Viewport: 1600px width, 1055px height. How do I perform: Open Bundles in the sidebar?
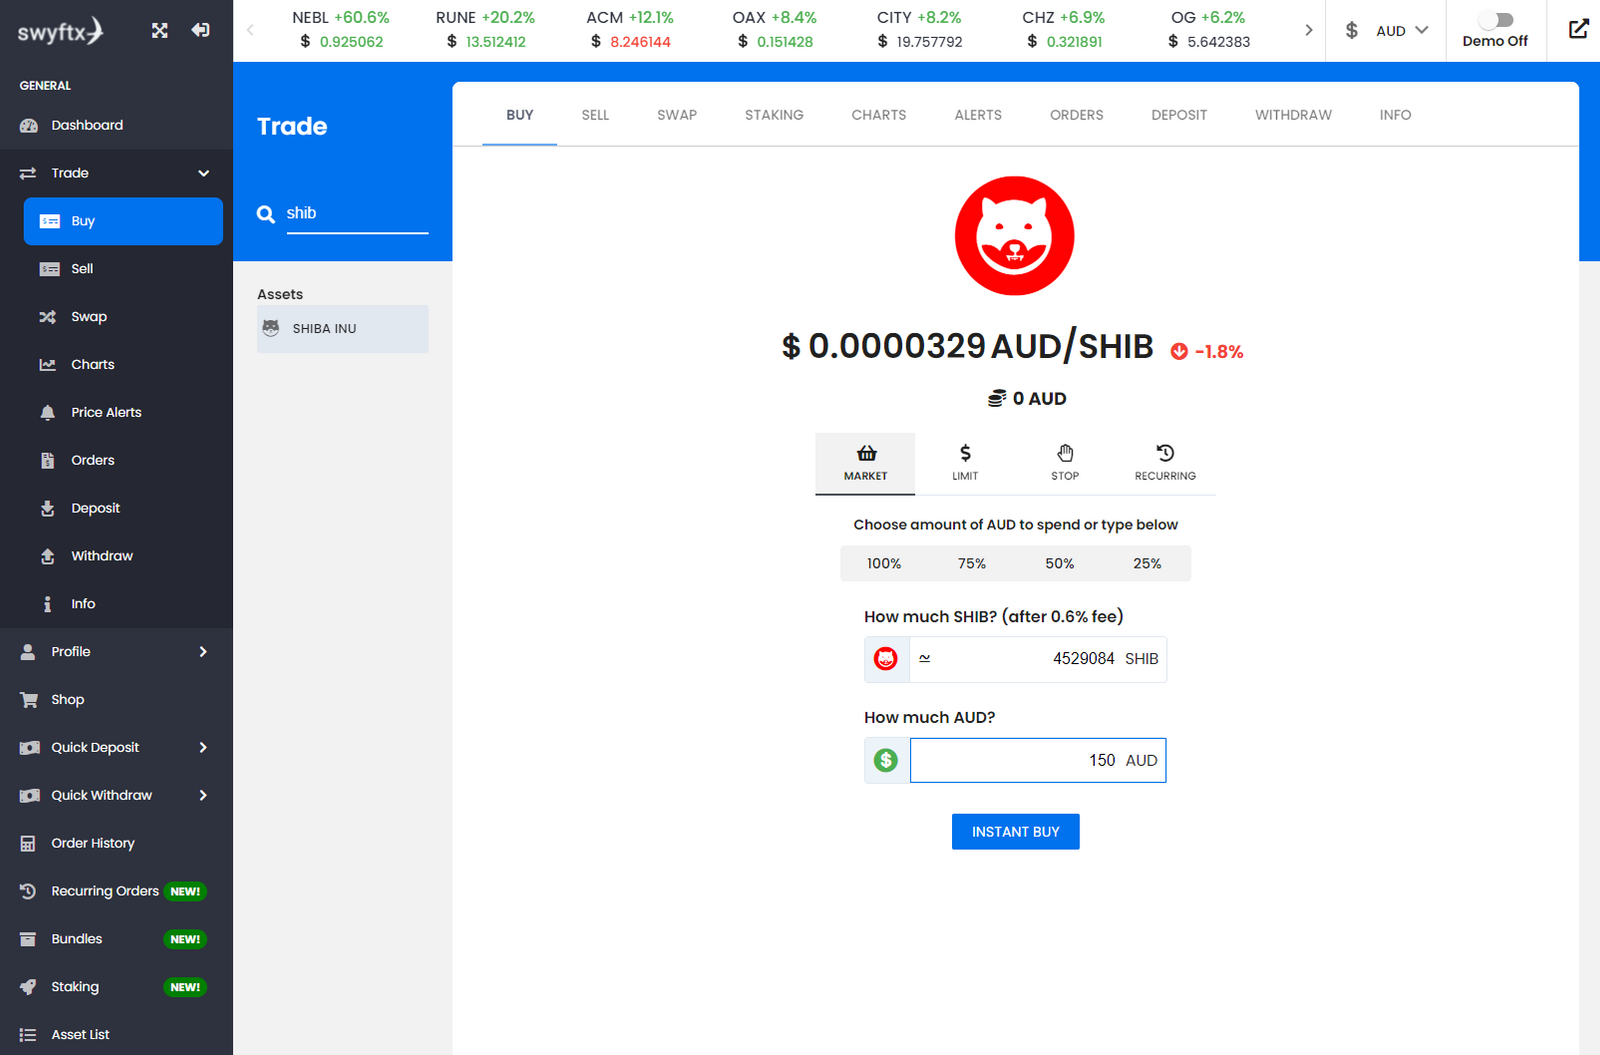(116, 939)
